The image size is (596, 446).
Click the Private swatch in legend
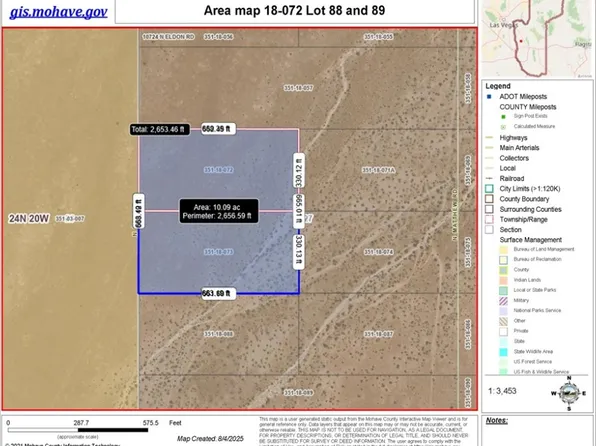click(503, 332)
